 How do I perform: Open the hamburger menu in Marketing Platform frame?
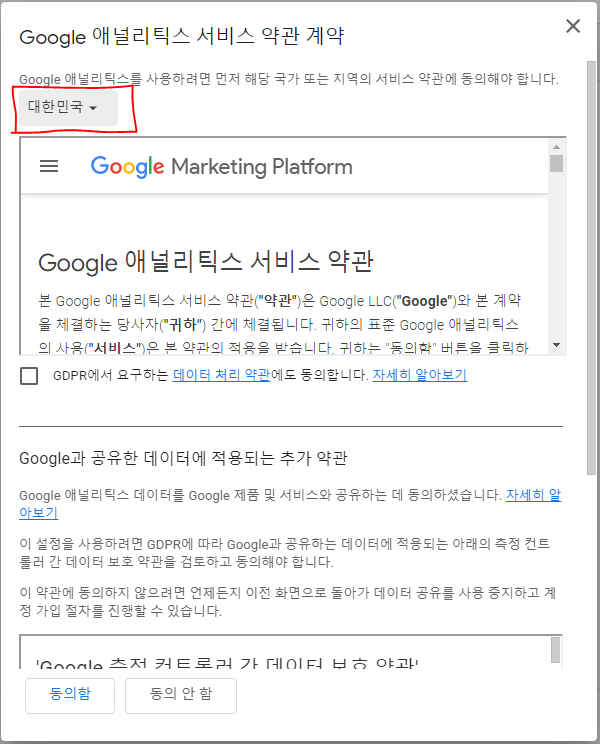tap(49, 167)
